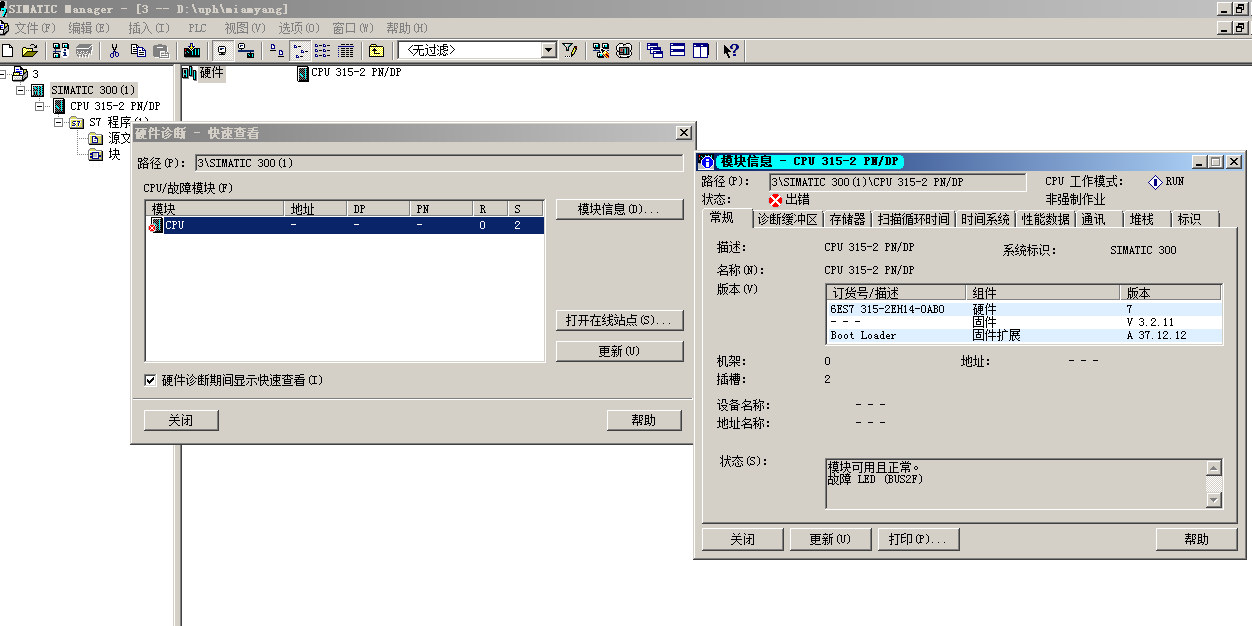Click status box scrollbar down arrow
Viewport: 1252px width, 626px height.
coord(1214,500)
